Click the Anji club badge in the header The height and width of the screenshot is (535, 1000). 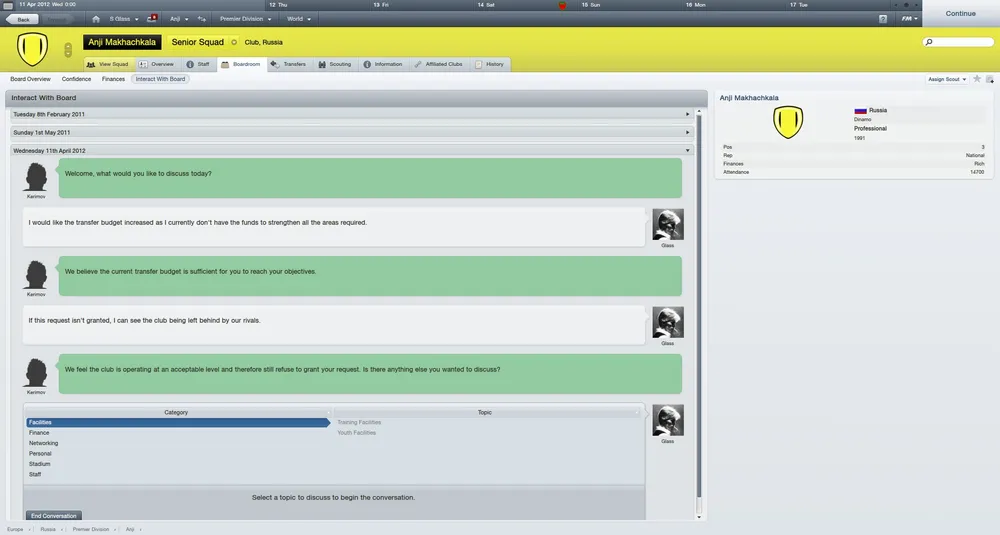pos(32,46)
